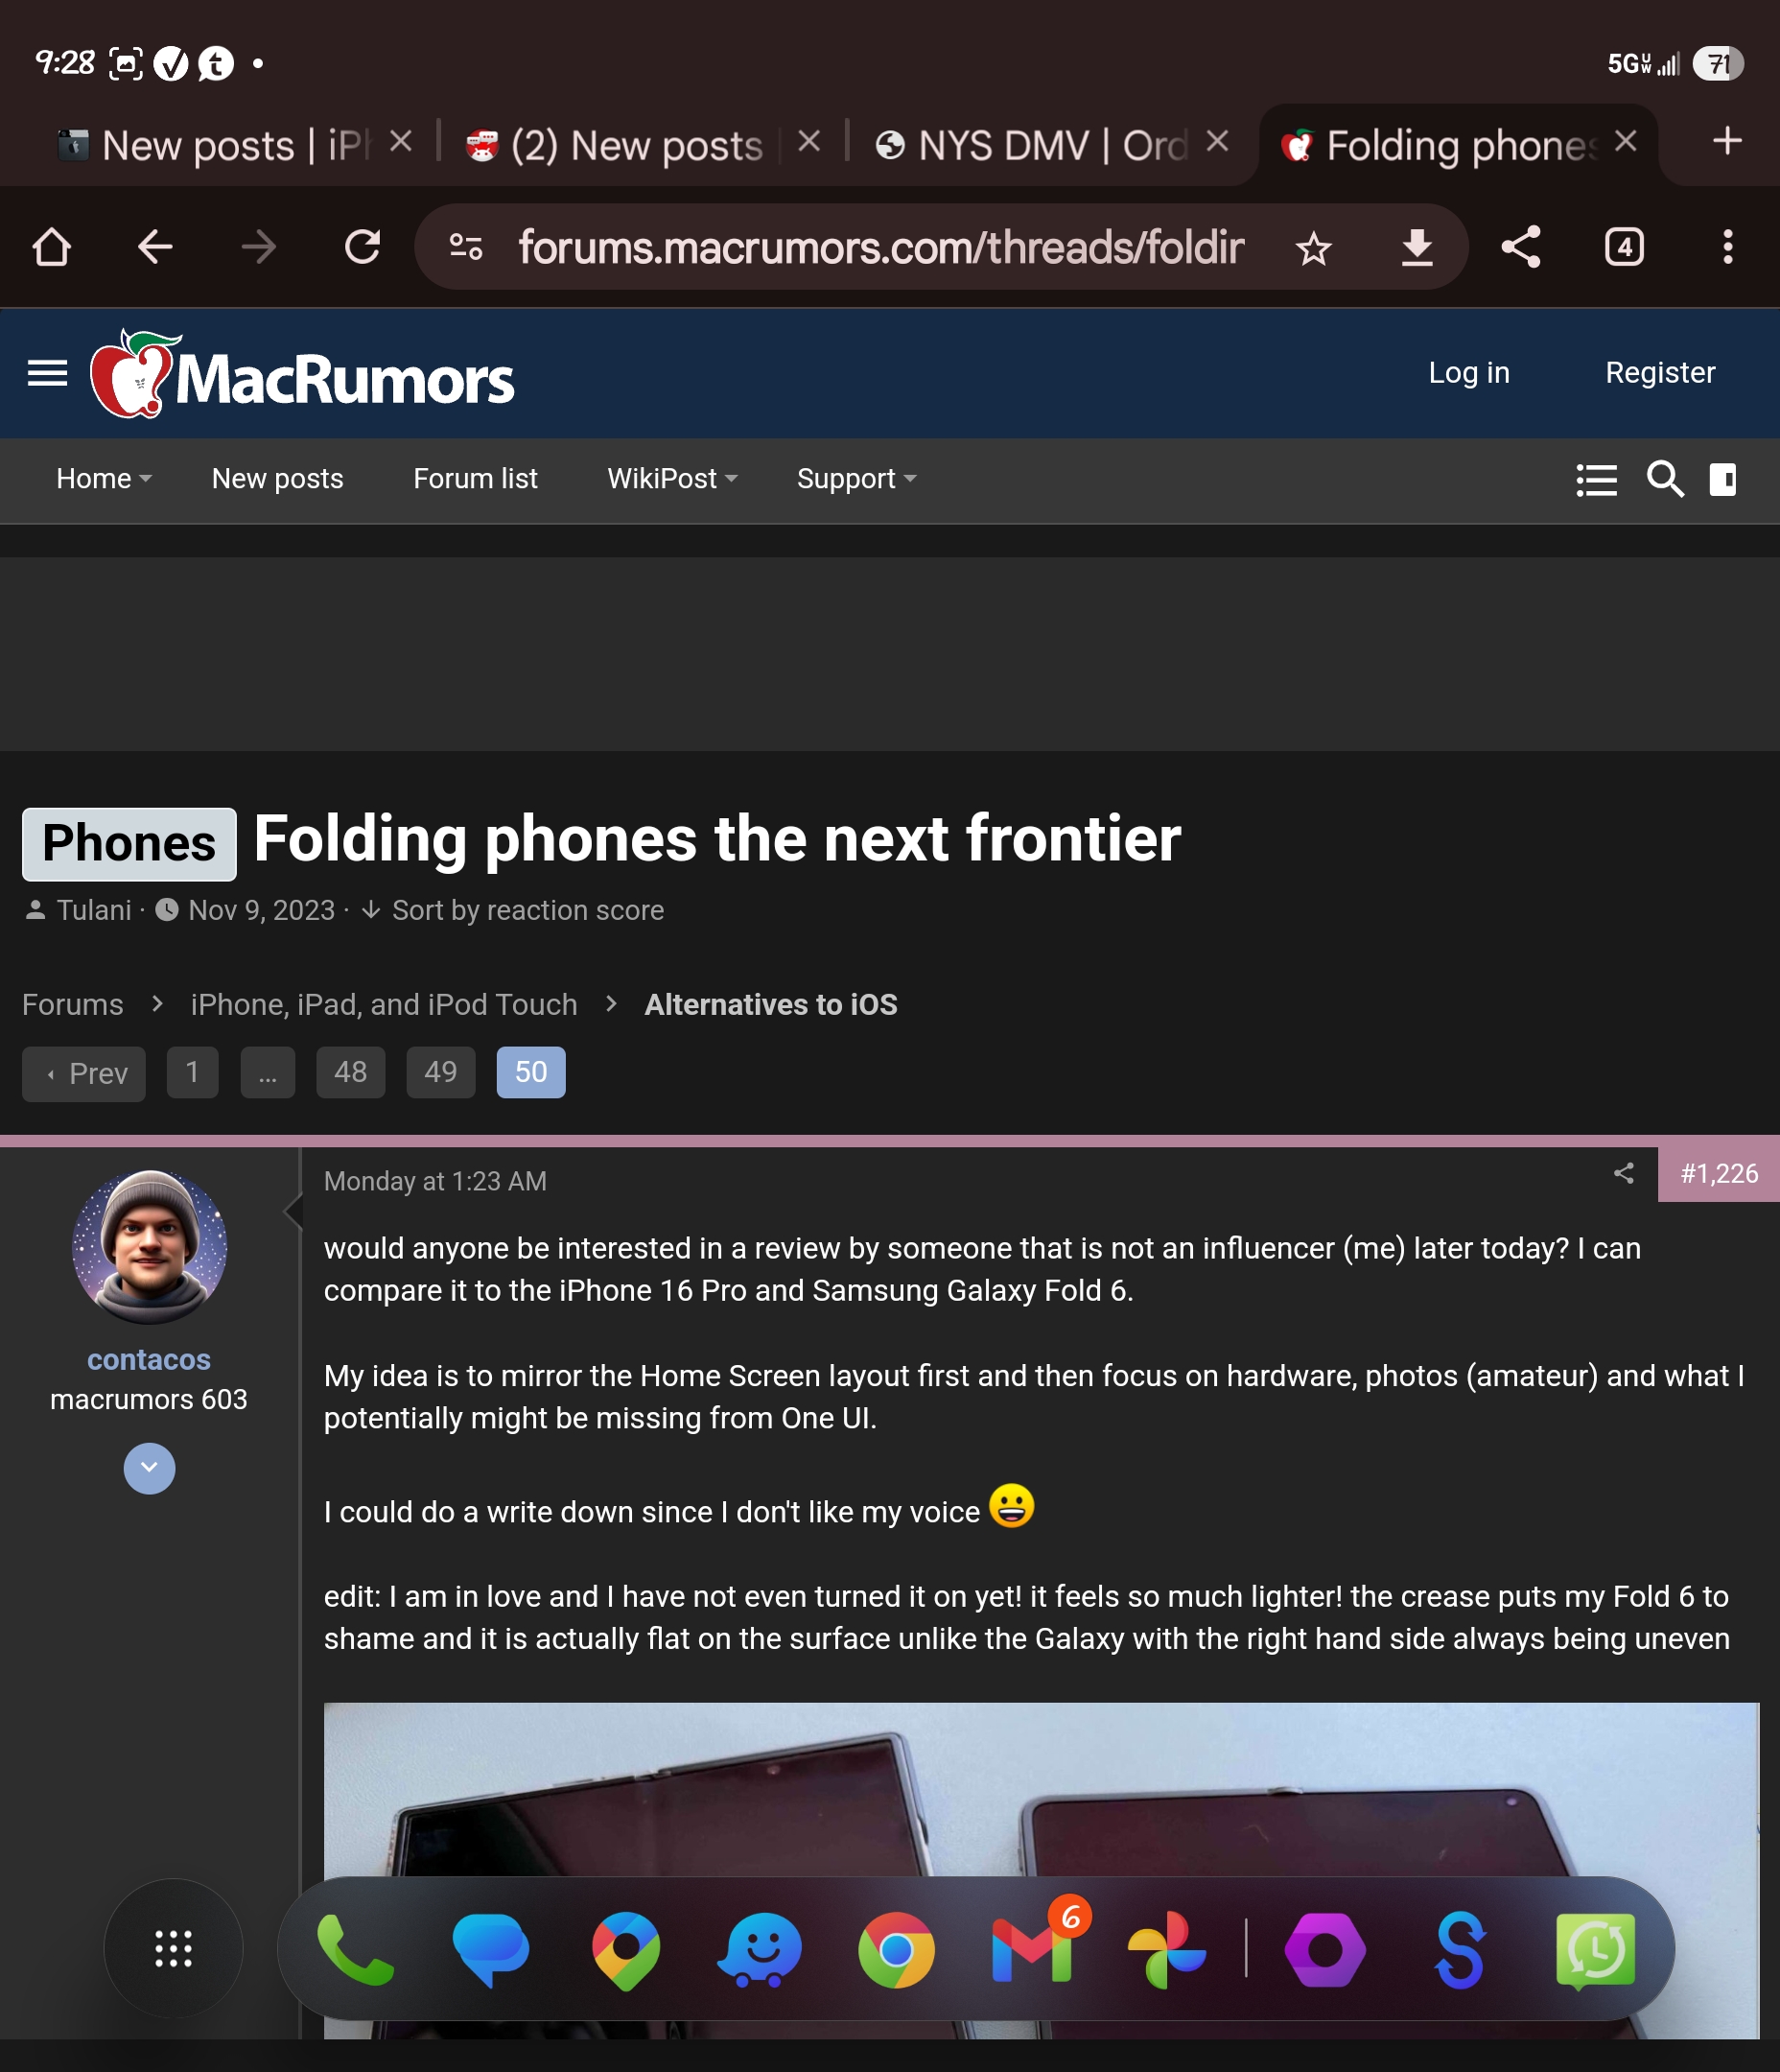Image resolution: width=1780 pixels, height=2072 pixels.
Task: Open the app drawer grid button
Action: [173, 1948]
